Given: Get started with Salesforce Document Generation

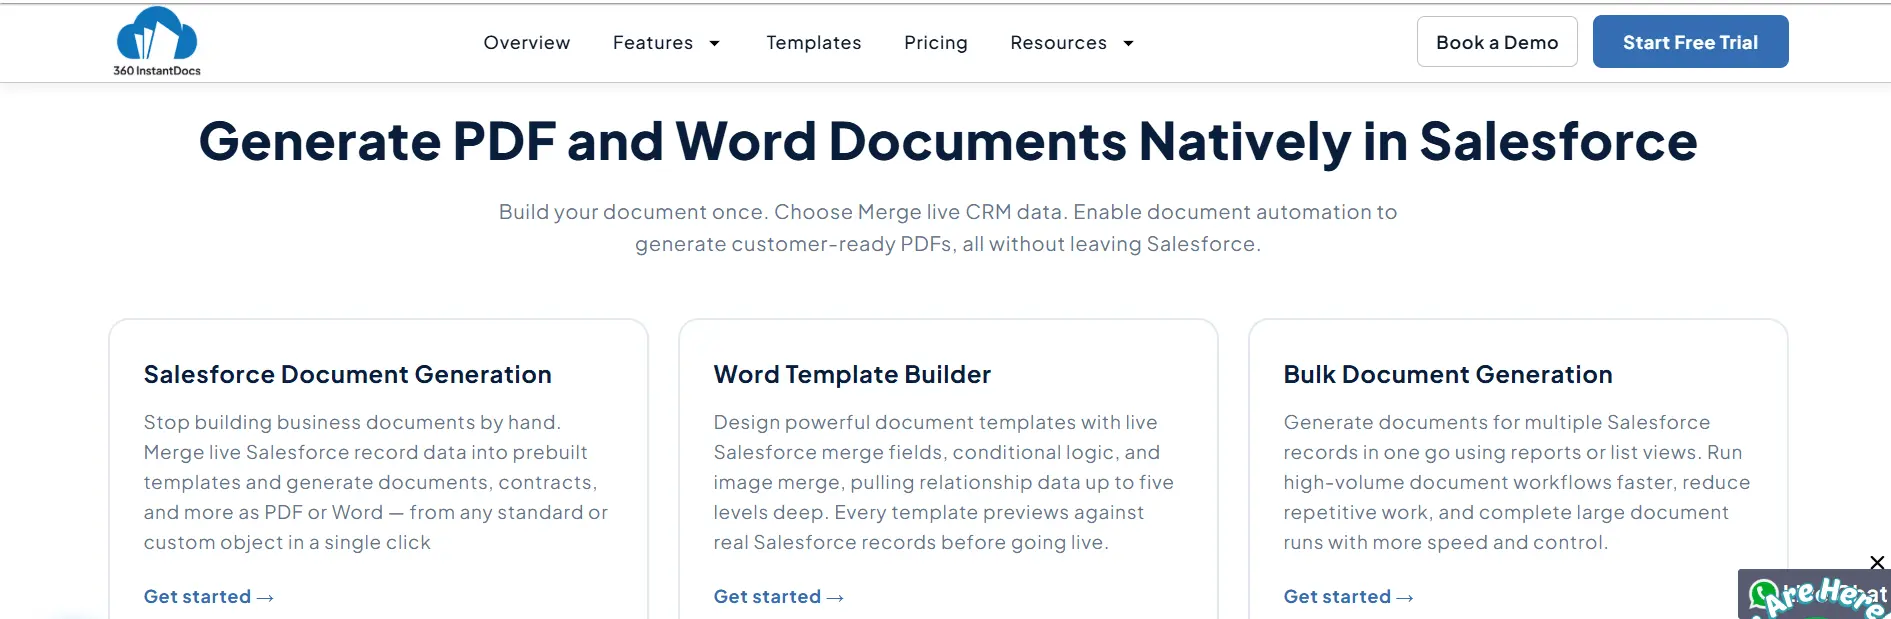Looking at the screenshot, I should pos(208,597).
